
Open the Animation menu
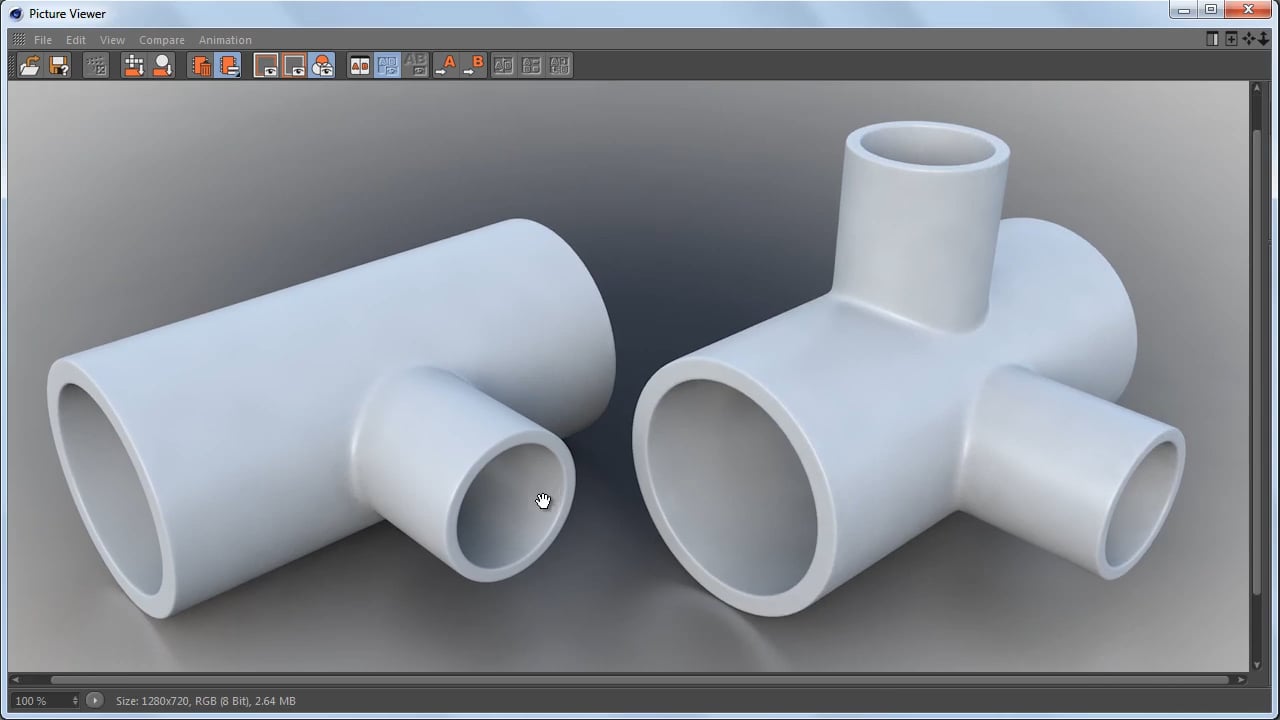(225, 40)
